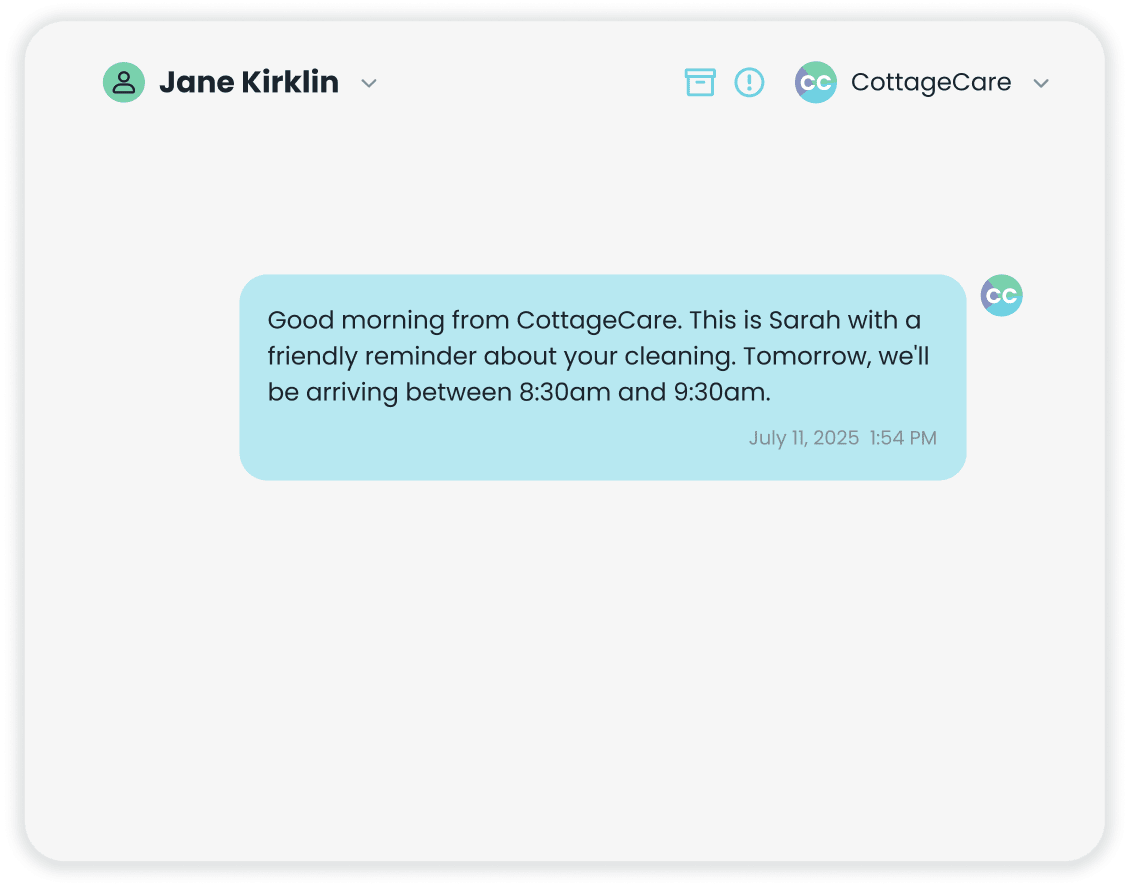Click the CC avatar beside the message
Viewport: 1127px width, 887px height.
click(x=1001, y=295)
